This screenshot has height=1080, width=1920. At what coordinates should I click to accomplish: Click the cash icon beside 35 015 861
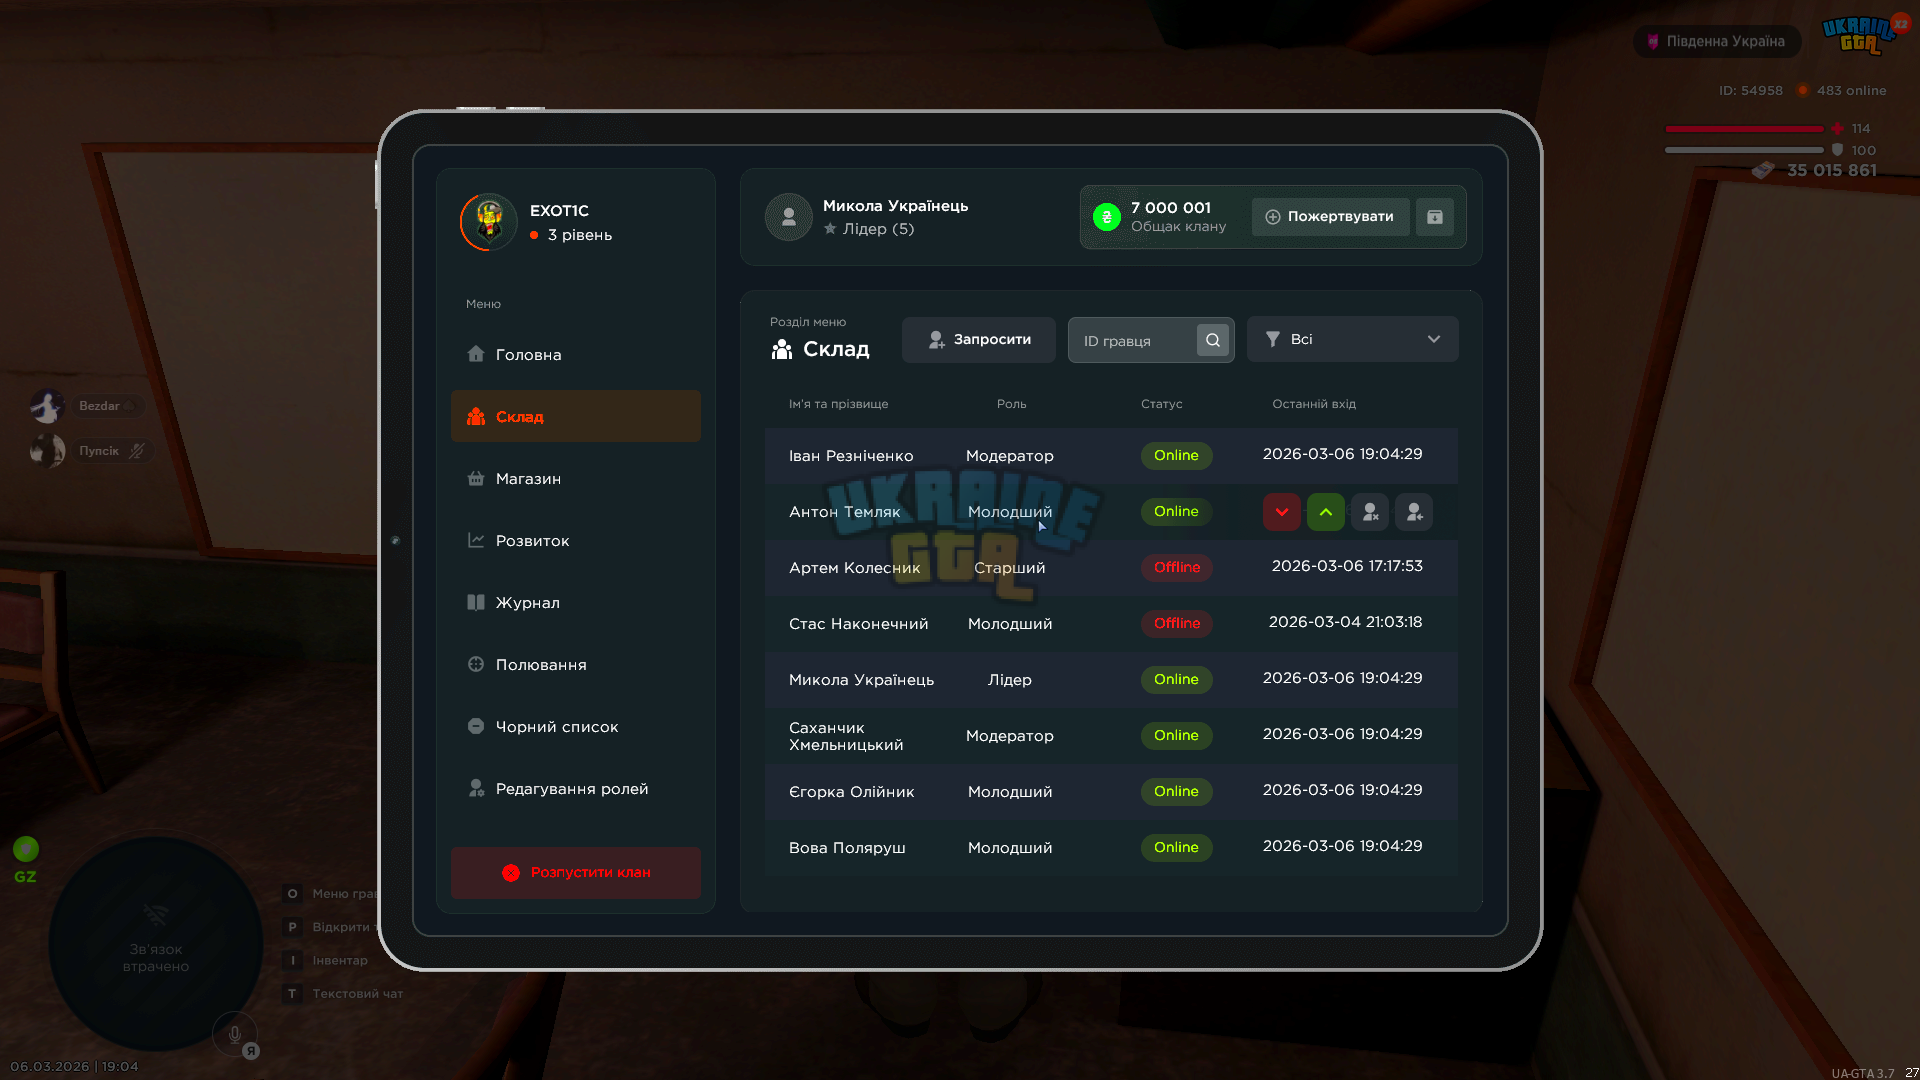point(1763,170)
